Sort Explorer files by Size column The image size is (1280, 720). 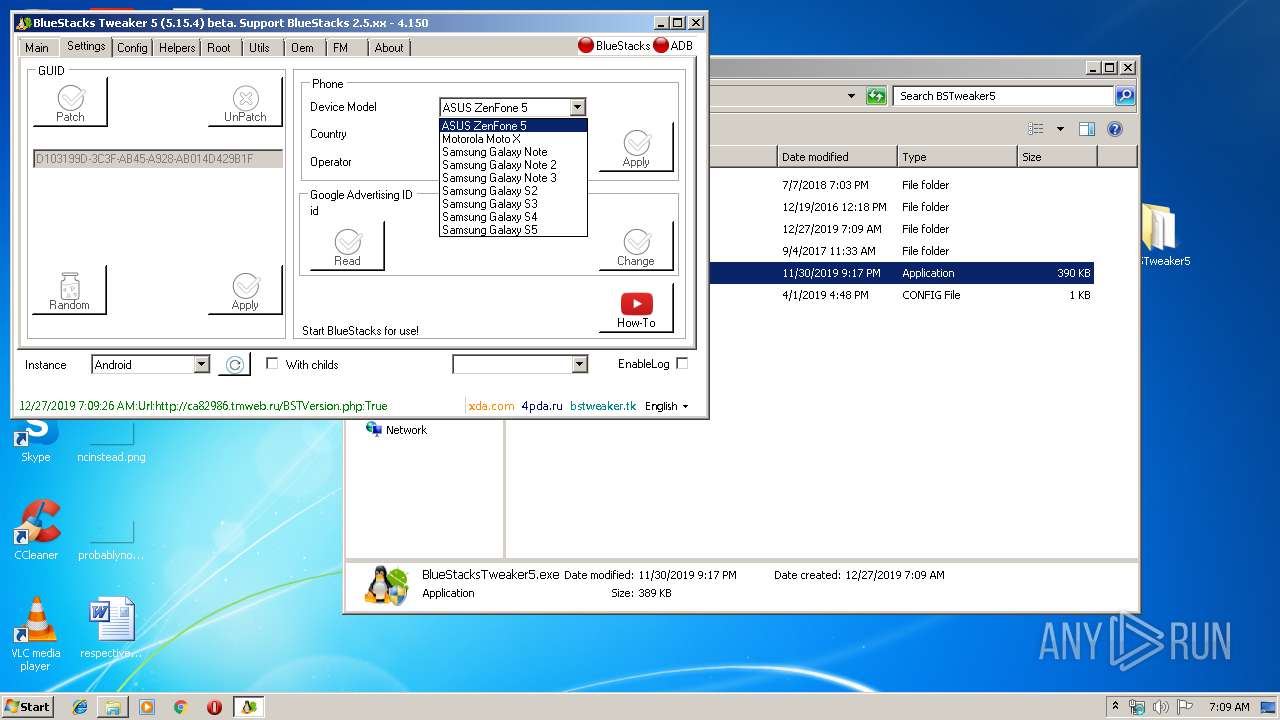(x=1056, y=157)
